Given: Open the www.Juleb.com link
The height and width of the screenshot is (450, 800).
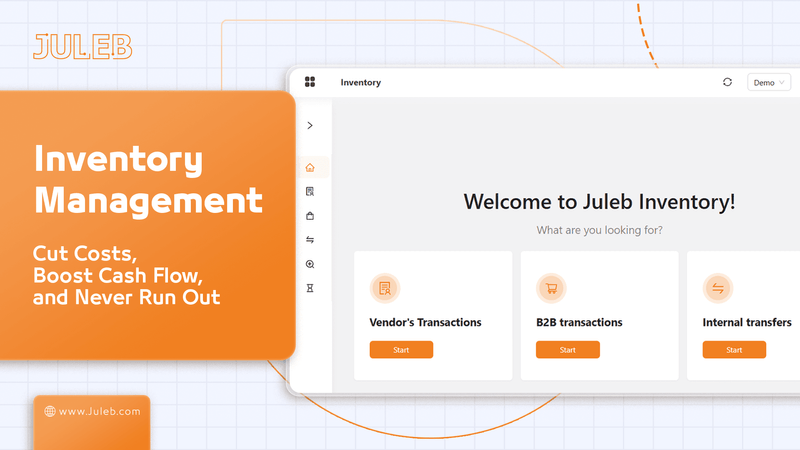Looking at the screenshot, I should (x=99, y=411).
